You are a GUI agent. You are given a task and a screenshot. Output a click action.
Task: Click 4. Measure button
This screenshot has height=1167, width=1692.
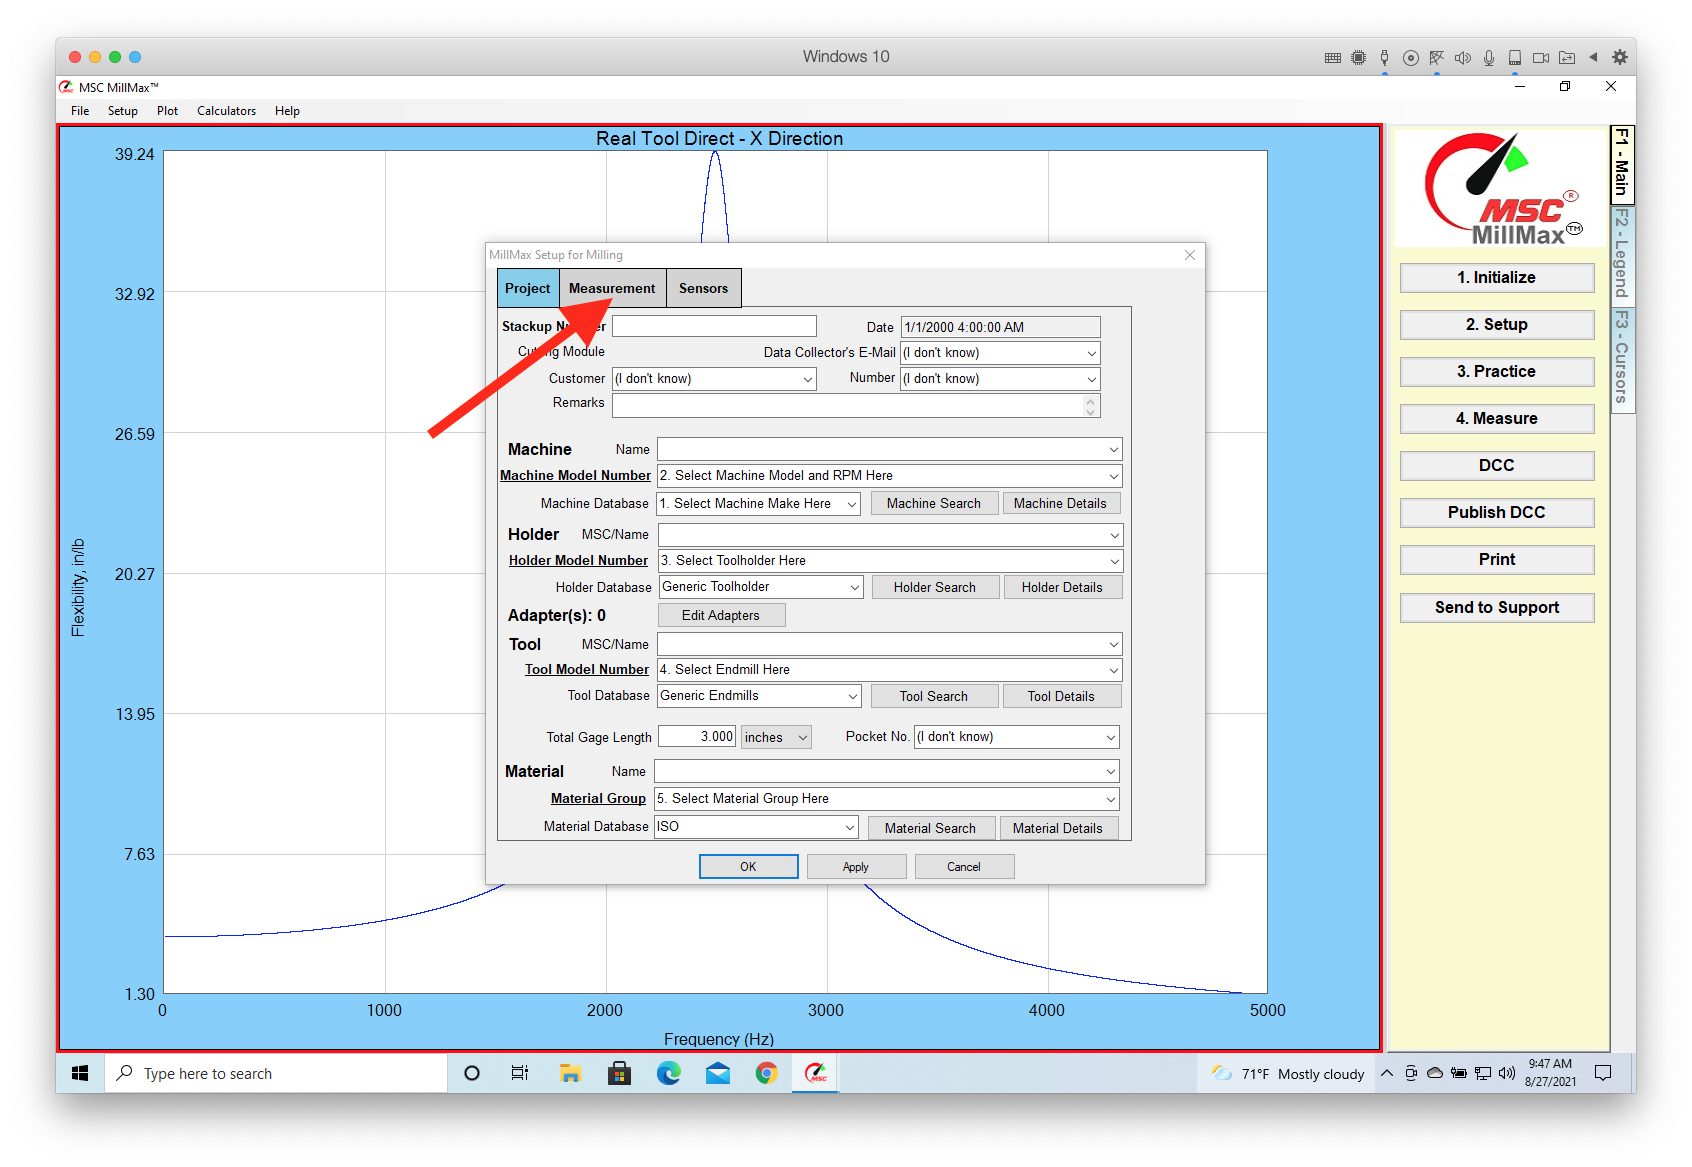click(x=1497, y=419)
